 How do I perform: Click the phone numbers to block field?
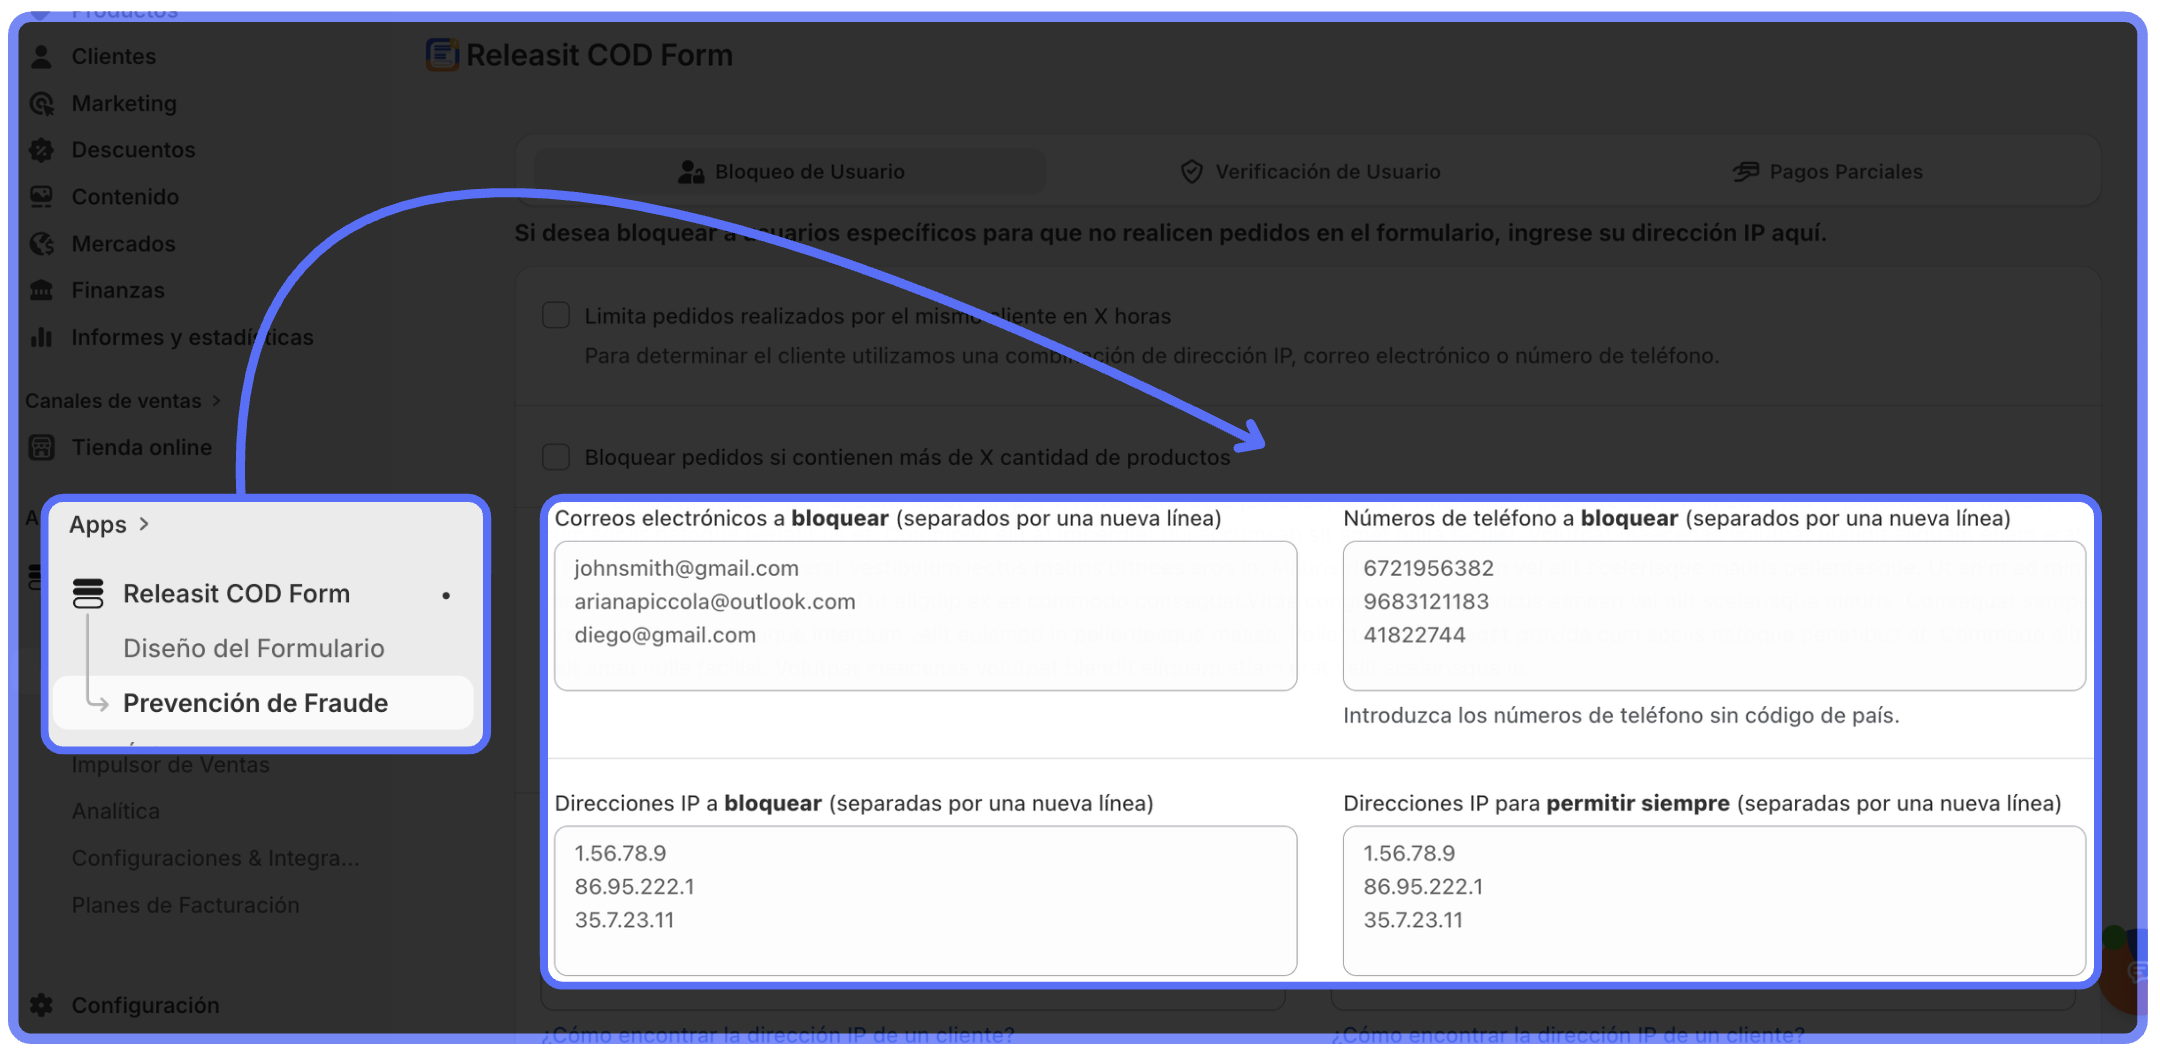[1713, 616]
